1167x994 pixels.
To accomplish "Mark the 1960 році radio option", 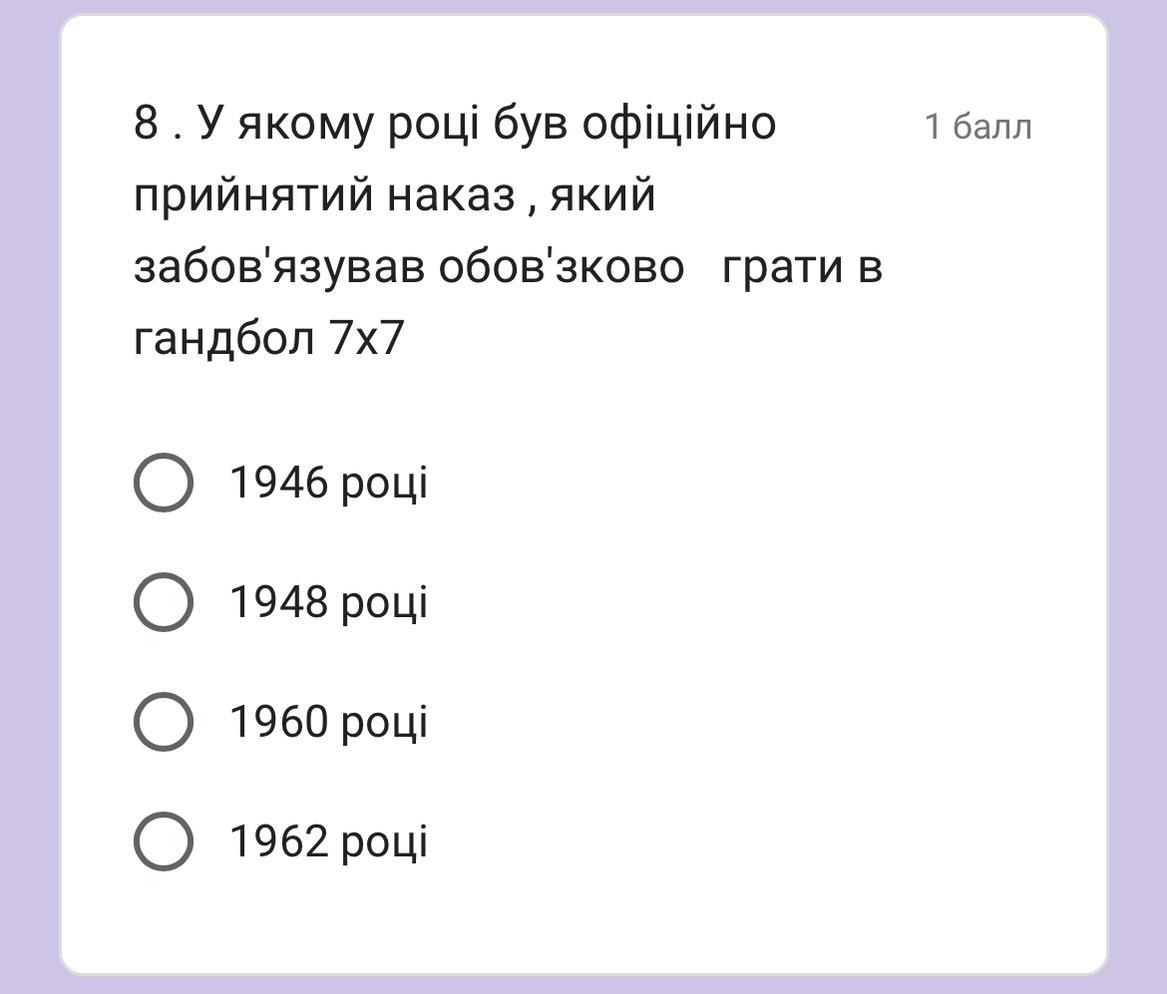I will (163, 722).
